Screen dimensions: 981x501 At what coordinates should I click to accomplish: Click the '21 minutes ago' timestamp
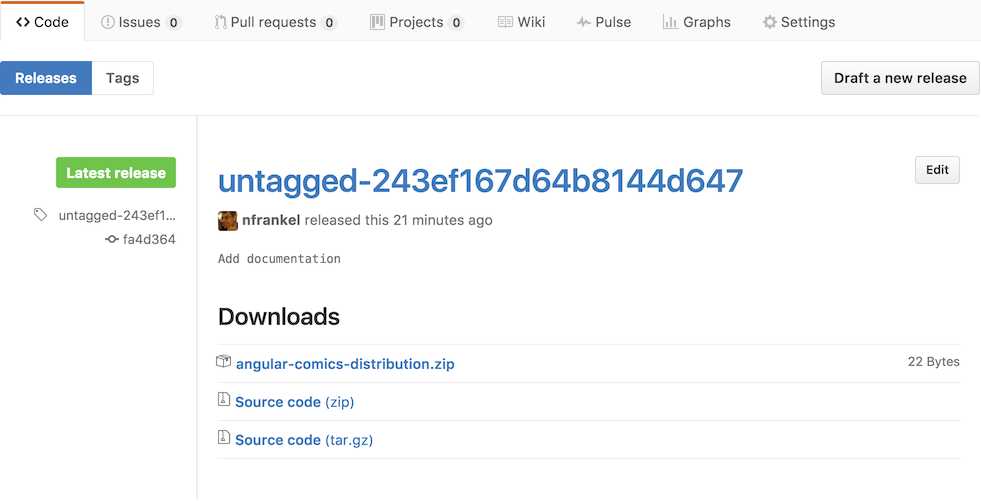pyautogui.click(x=442, y=220)
